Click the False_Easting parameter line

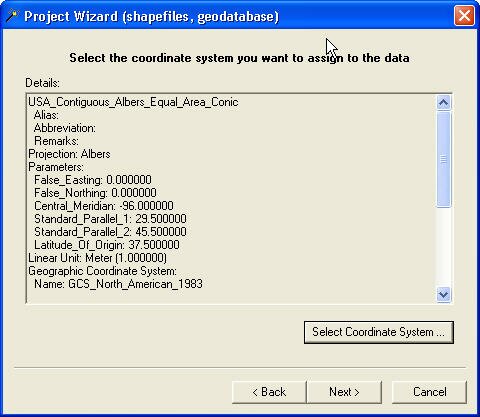coord(93,180)
